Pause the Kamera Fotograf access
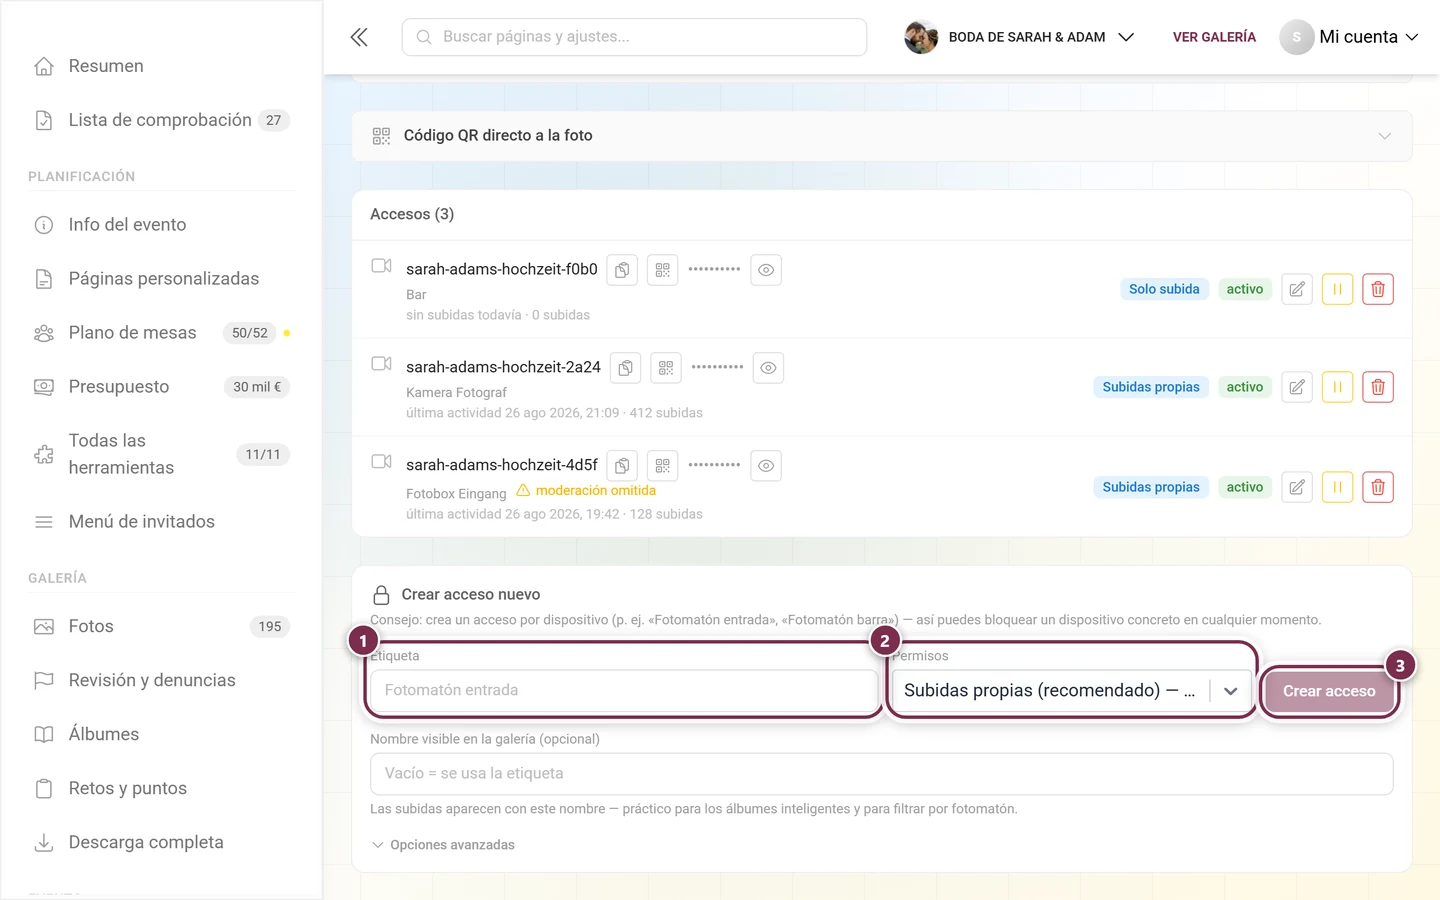 [1337, 387]
